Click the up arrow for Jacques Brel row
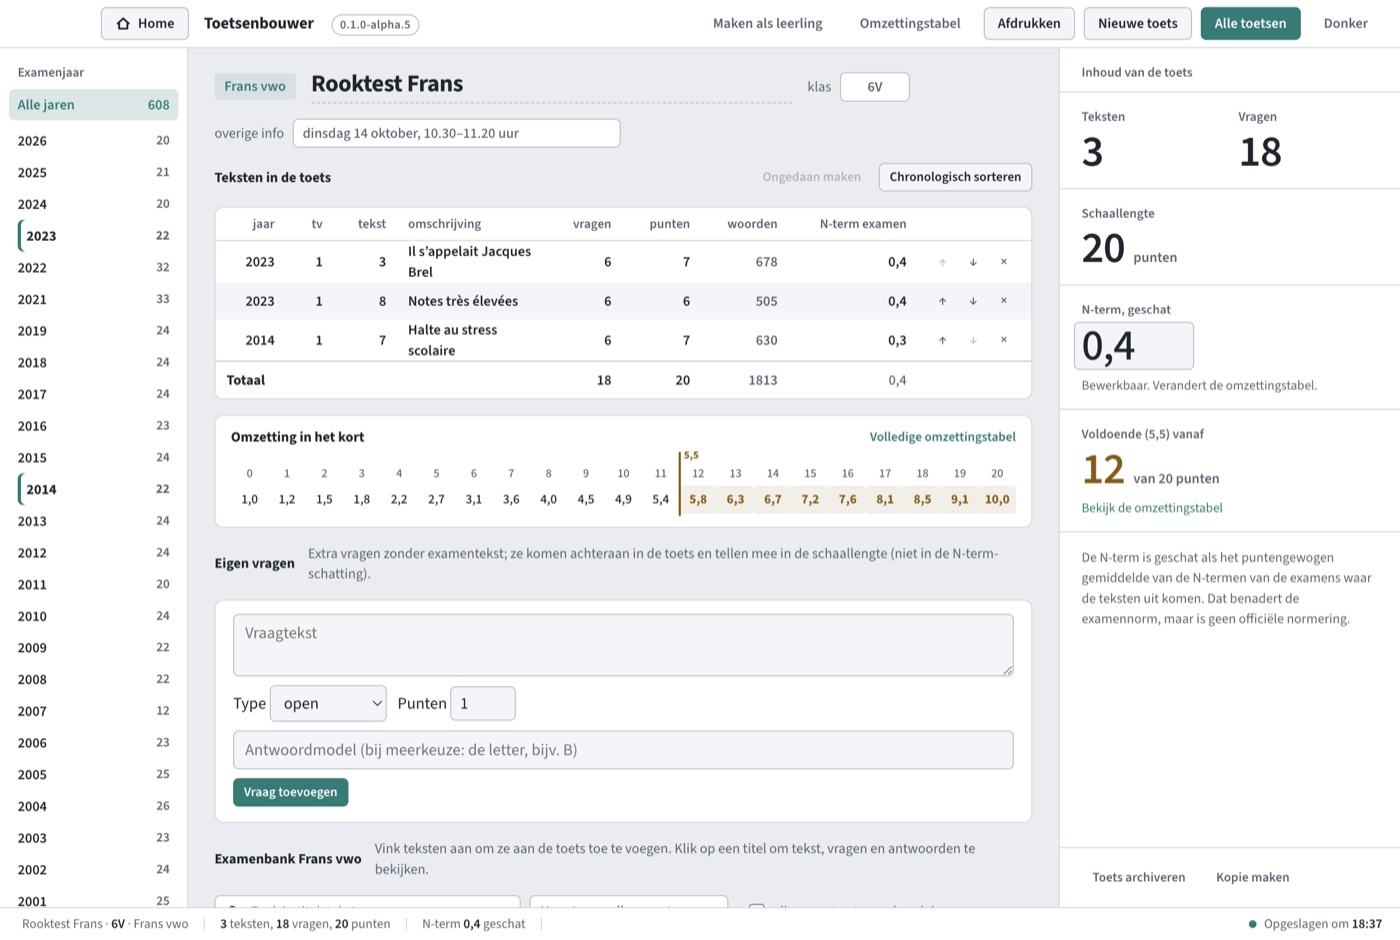Image resolution: width=1400 pixels, height=940 pixels. point(942,262)
